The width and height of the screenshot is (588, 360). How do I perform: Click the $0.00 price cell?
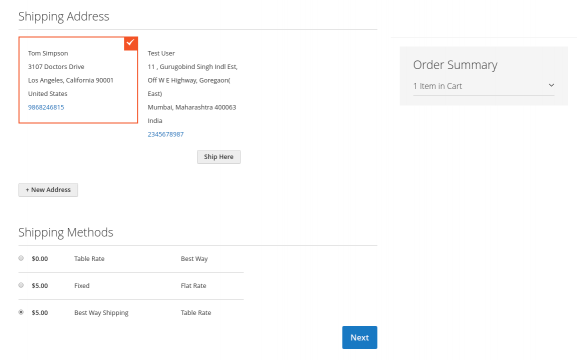(40, 259)
